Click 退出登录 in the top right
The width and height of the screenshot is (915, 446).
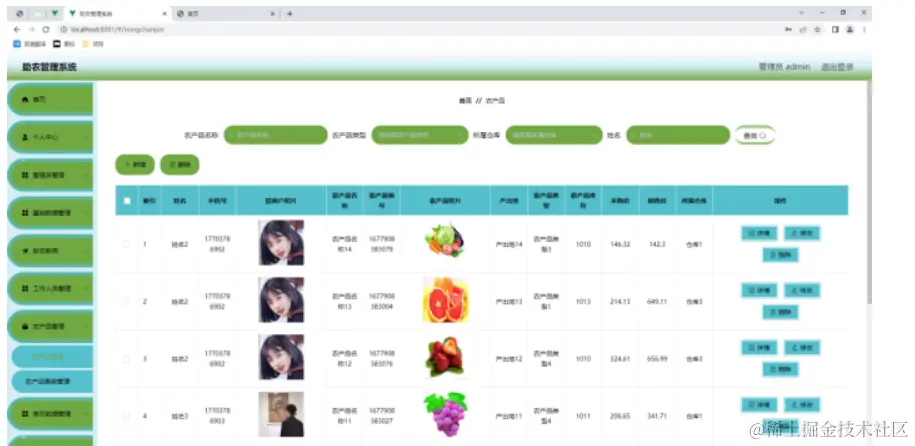pyautogui.click(x=837, y=67)
